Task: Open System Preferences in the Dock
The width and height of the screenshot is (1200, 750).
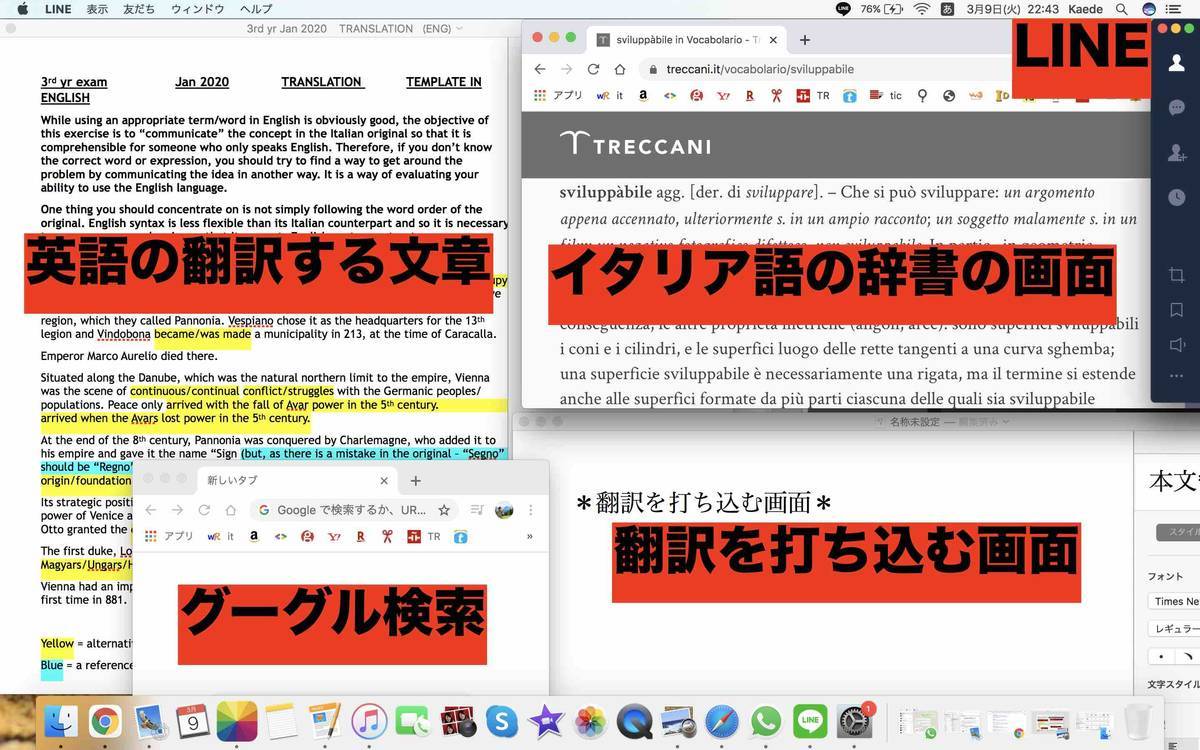Action: (x=855, y=721)
